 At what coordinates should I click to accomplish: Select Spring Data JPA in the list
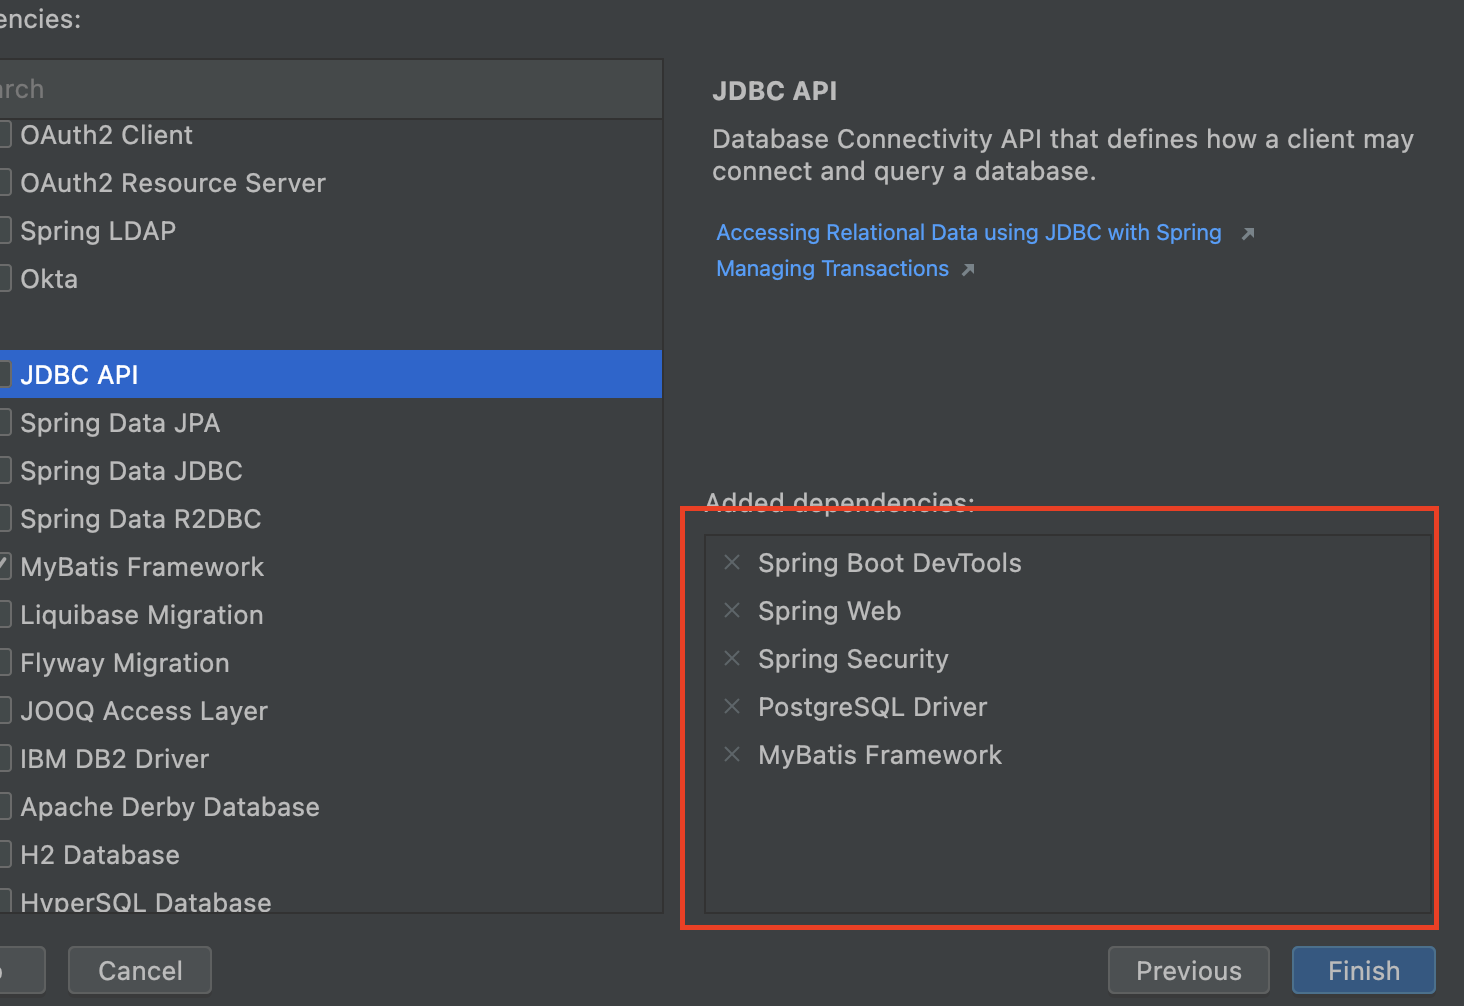pyautogui.click(x=330, y=423)
